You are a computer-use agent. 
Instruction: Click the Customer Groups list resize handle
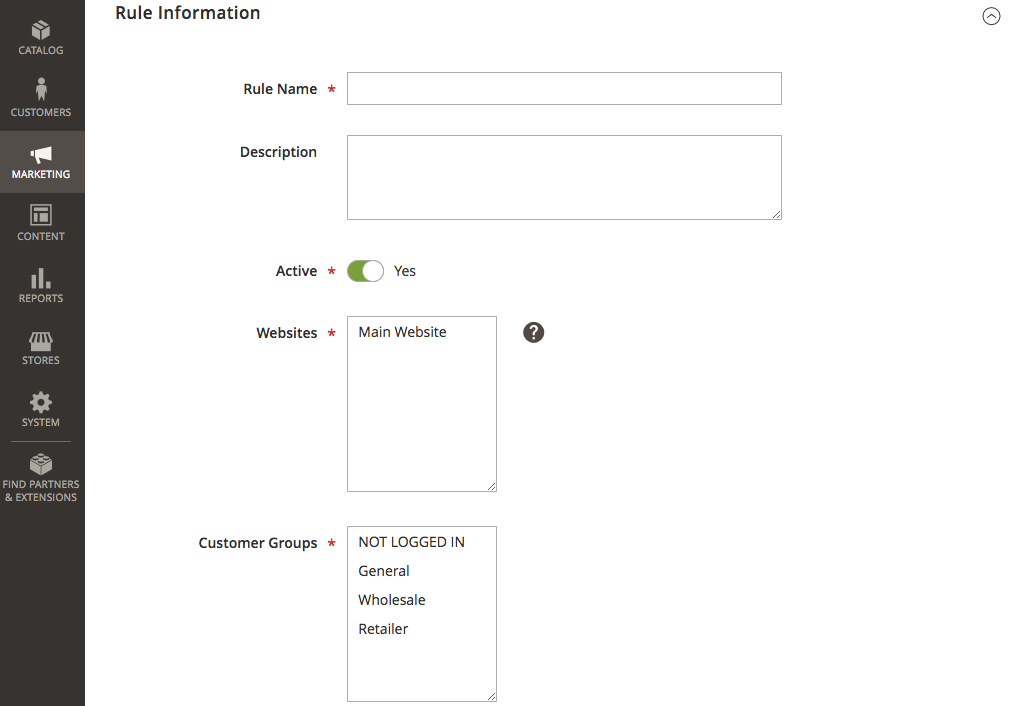pyautogui.click(x=491, y=696)
